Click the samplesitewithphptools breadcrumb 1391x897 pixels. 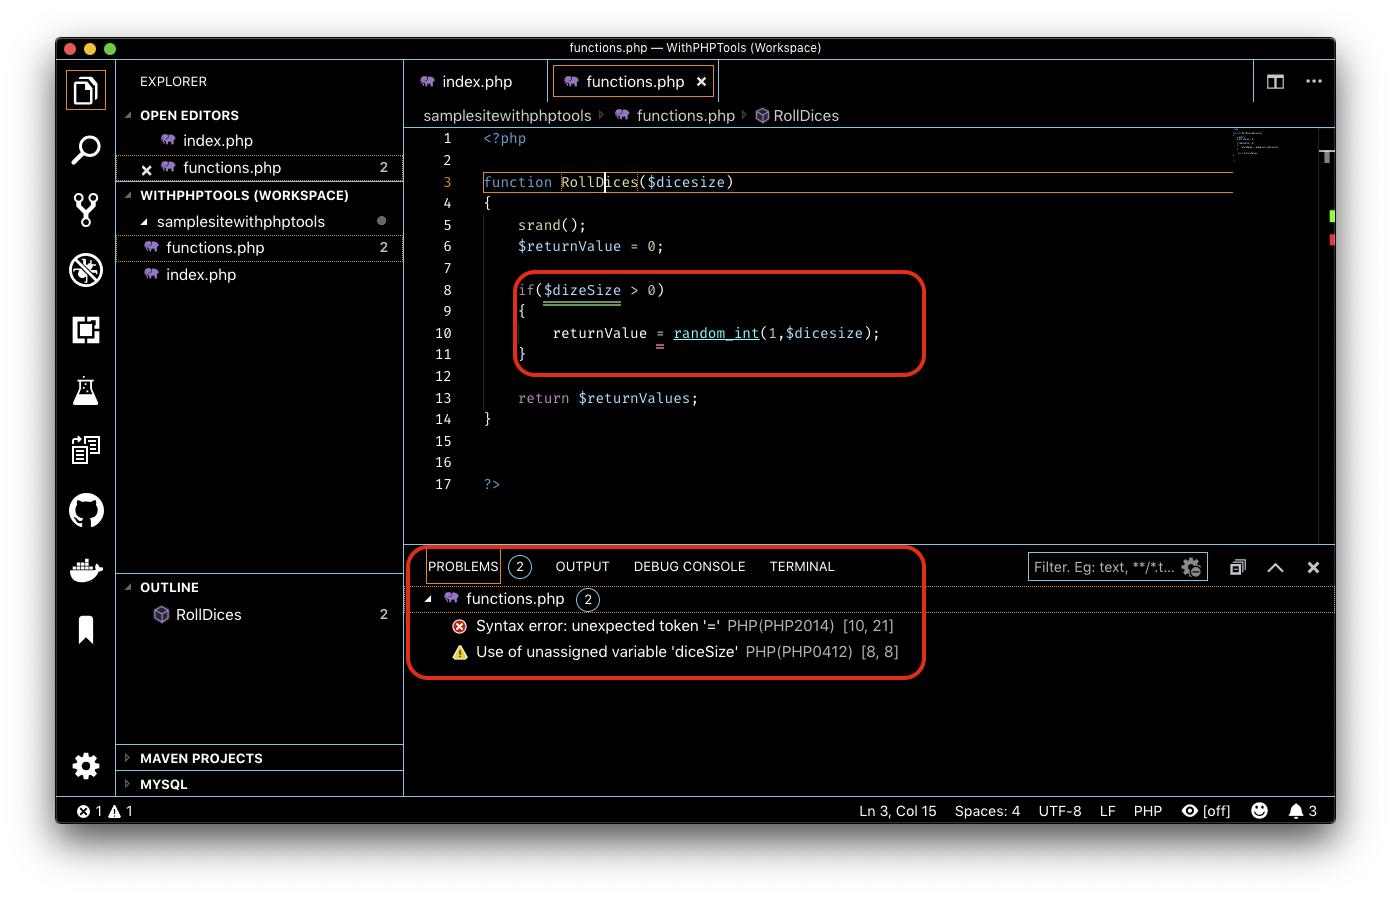point(507,116)
